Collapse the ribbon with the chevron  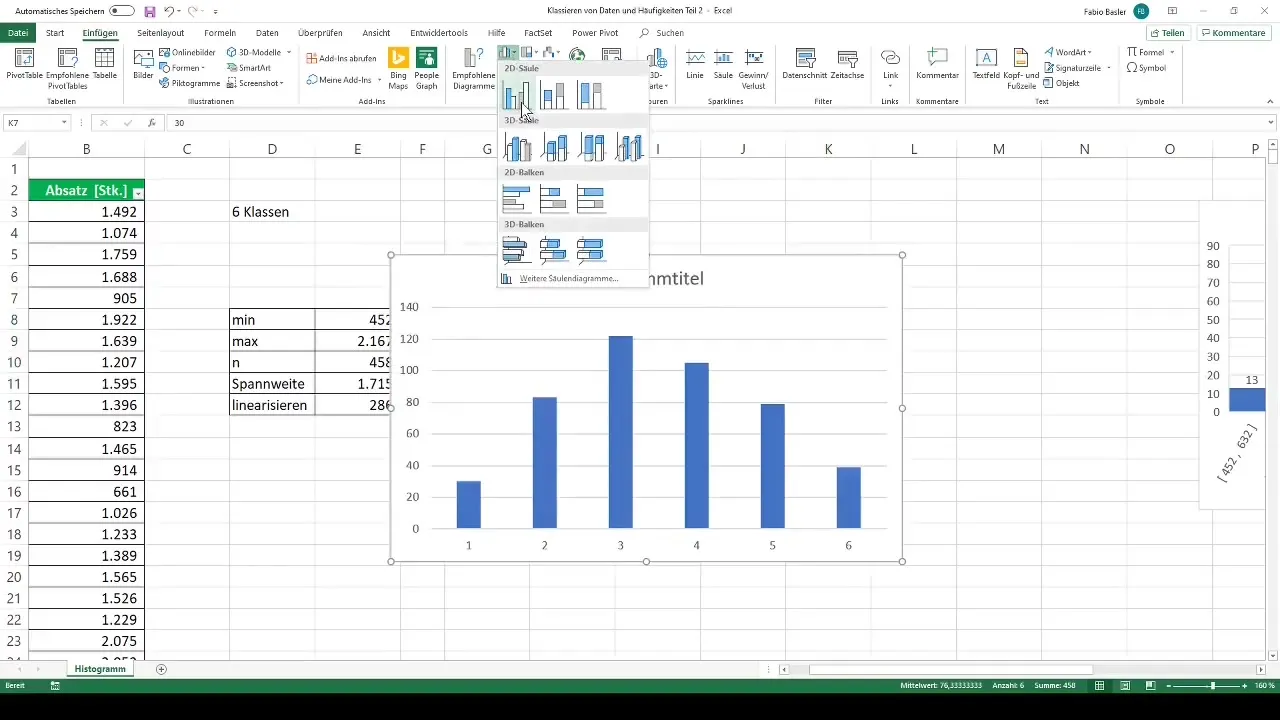(1271, 102)
